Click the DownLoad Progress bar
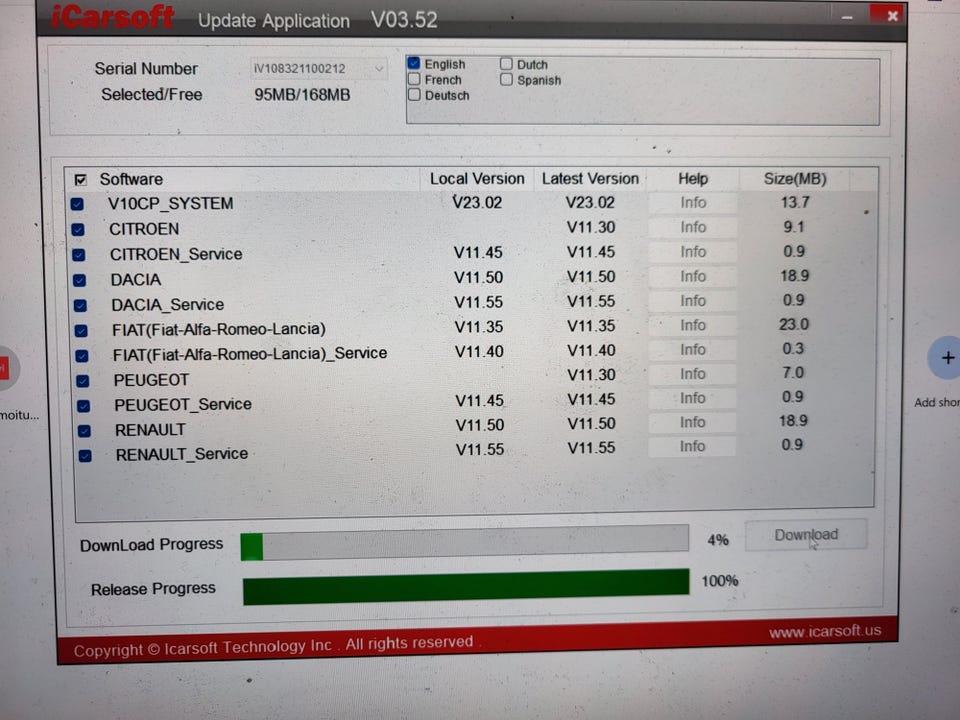The height and width of the screenshot is (720, 960). coord(465,542)
